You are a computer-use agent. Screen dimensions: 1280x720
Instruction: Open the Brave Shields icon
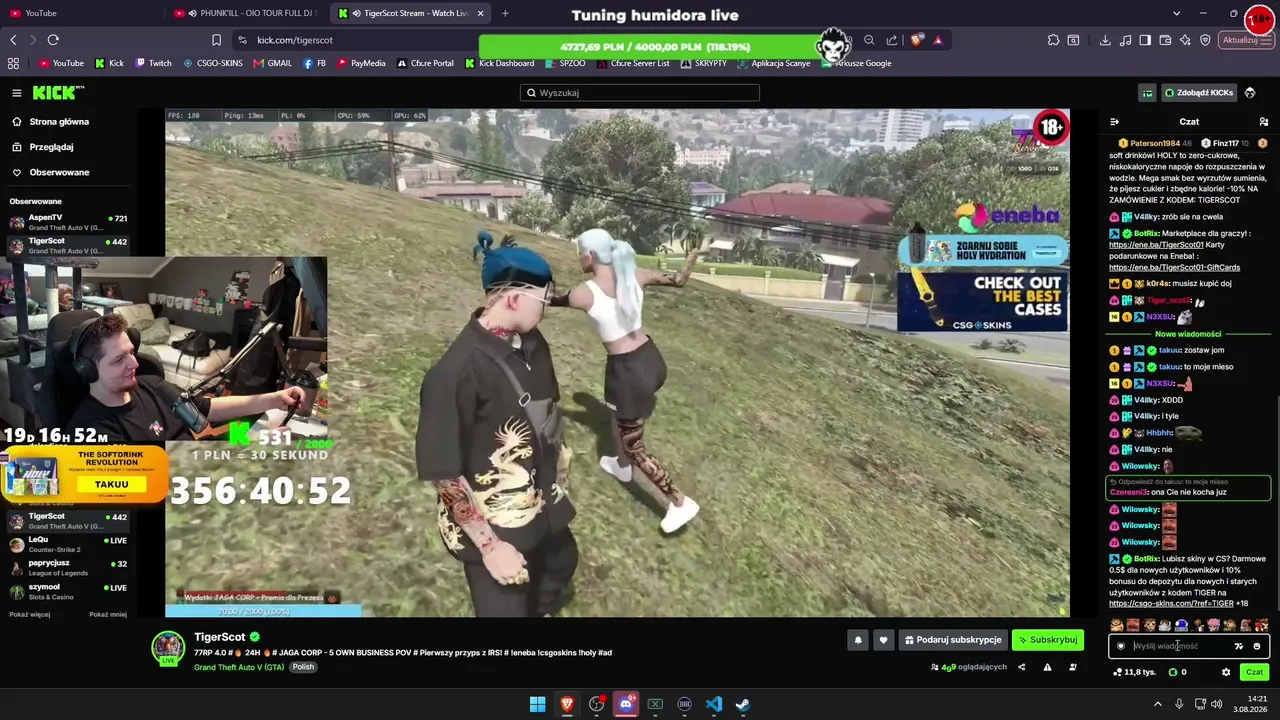(x=917, y=40)
